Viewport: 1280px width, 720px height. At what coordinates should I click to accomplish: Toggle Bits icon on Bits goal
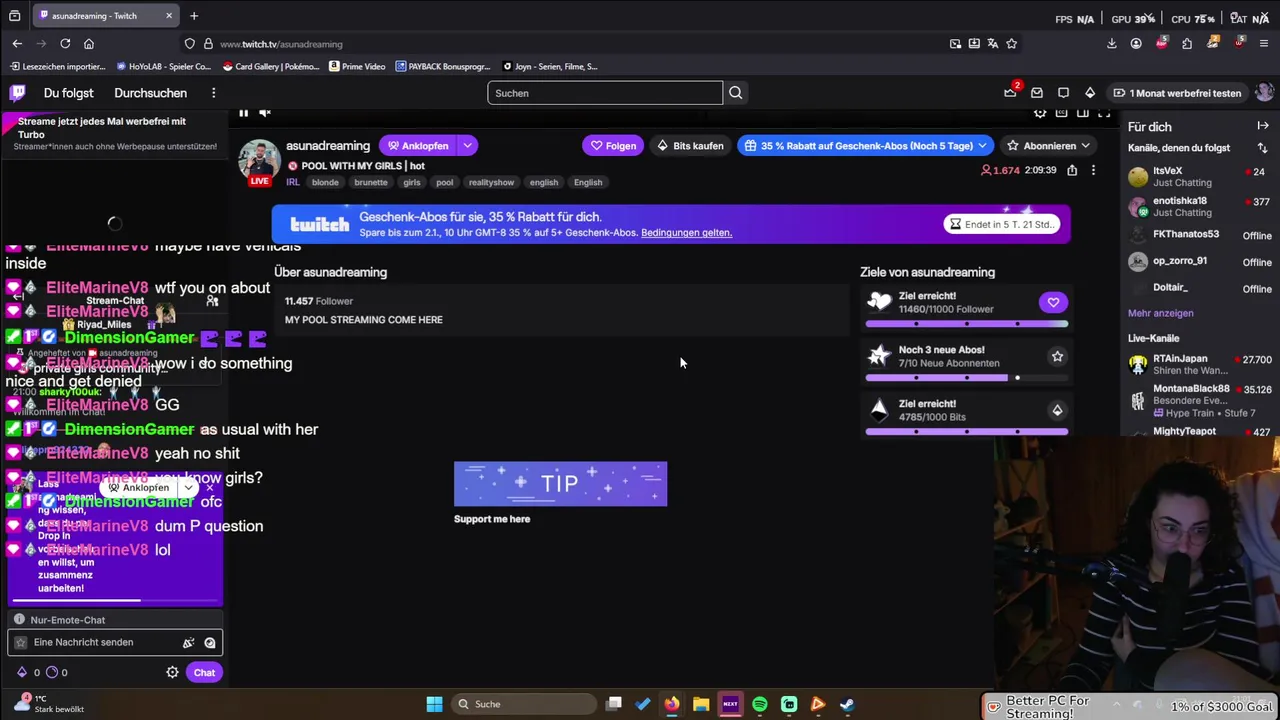tap(1057, 410)
